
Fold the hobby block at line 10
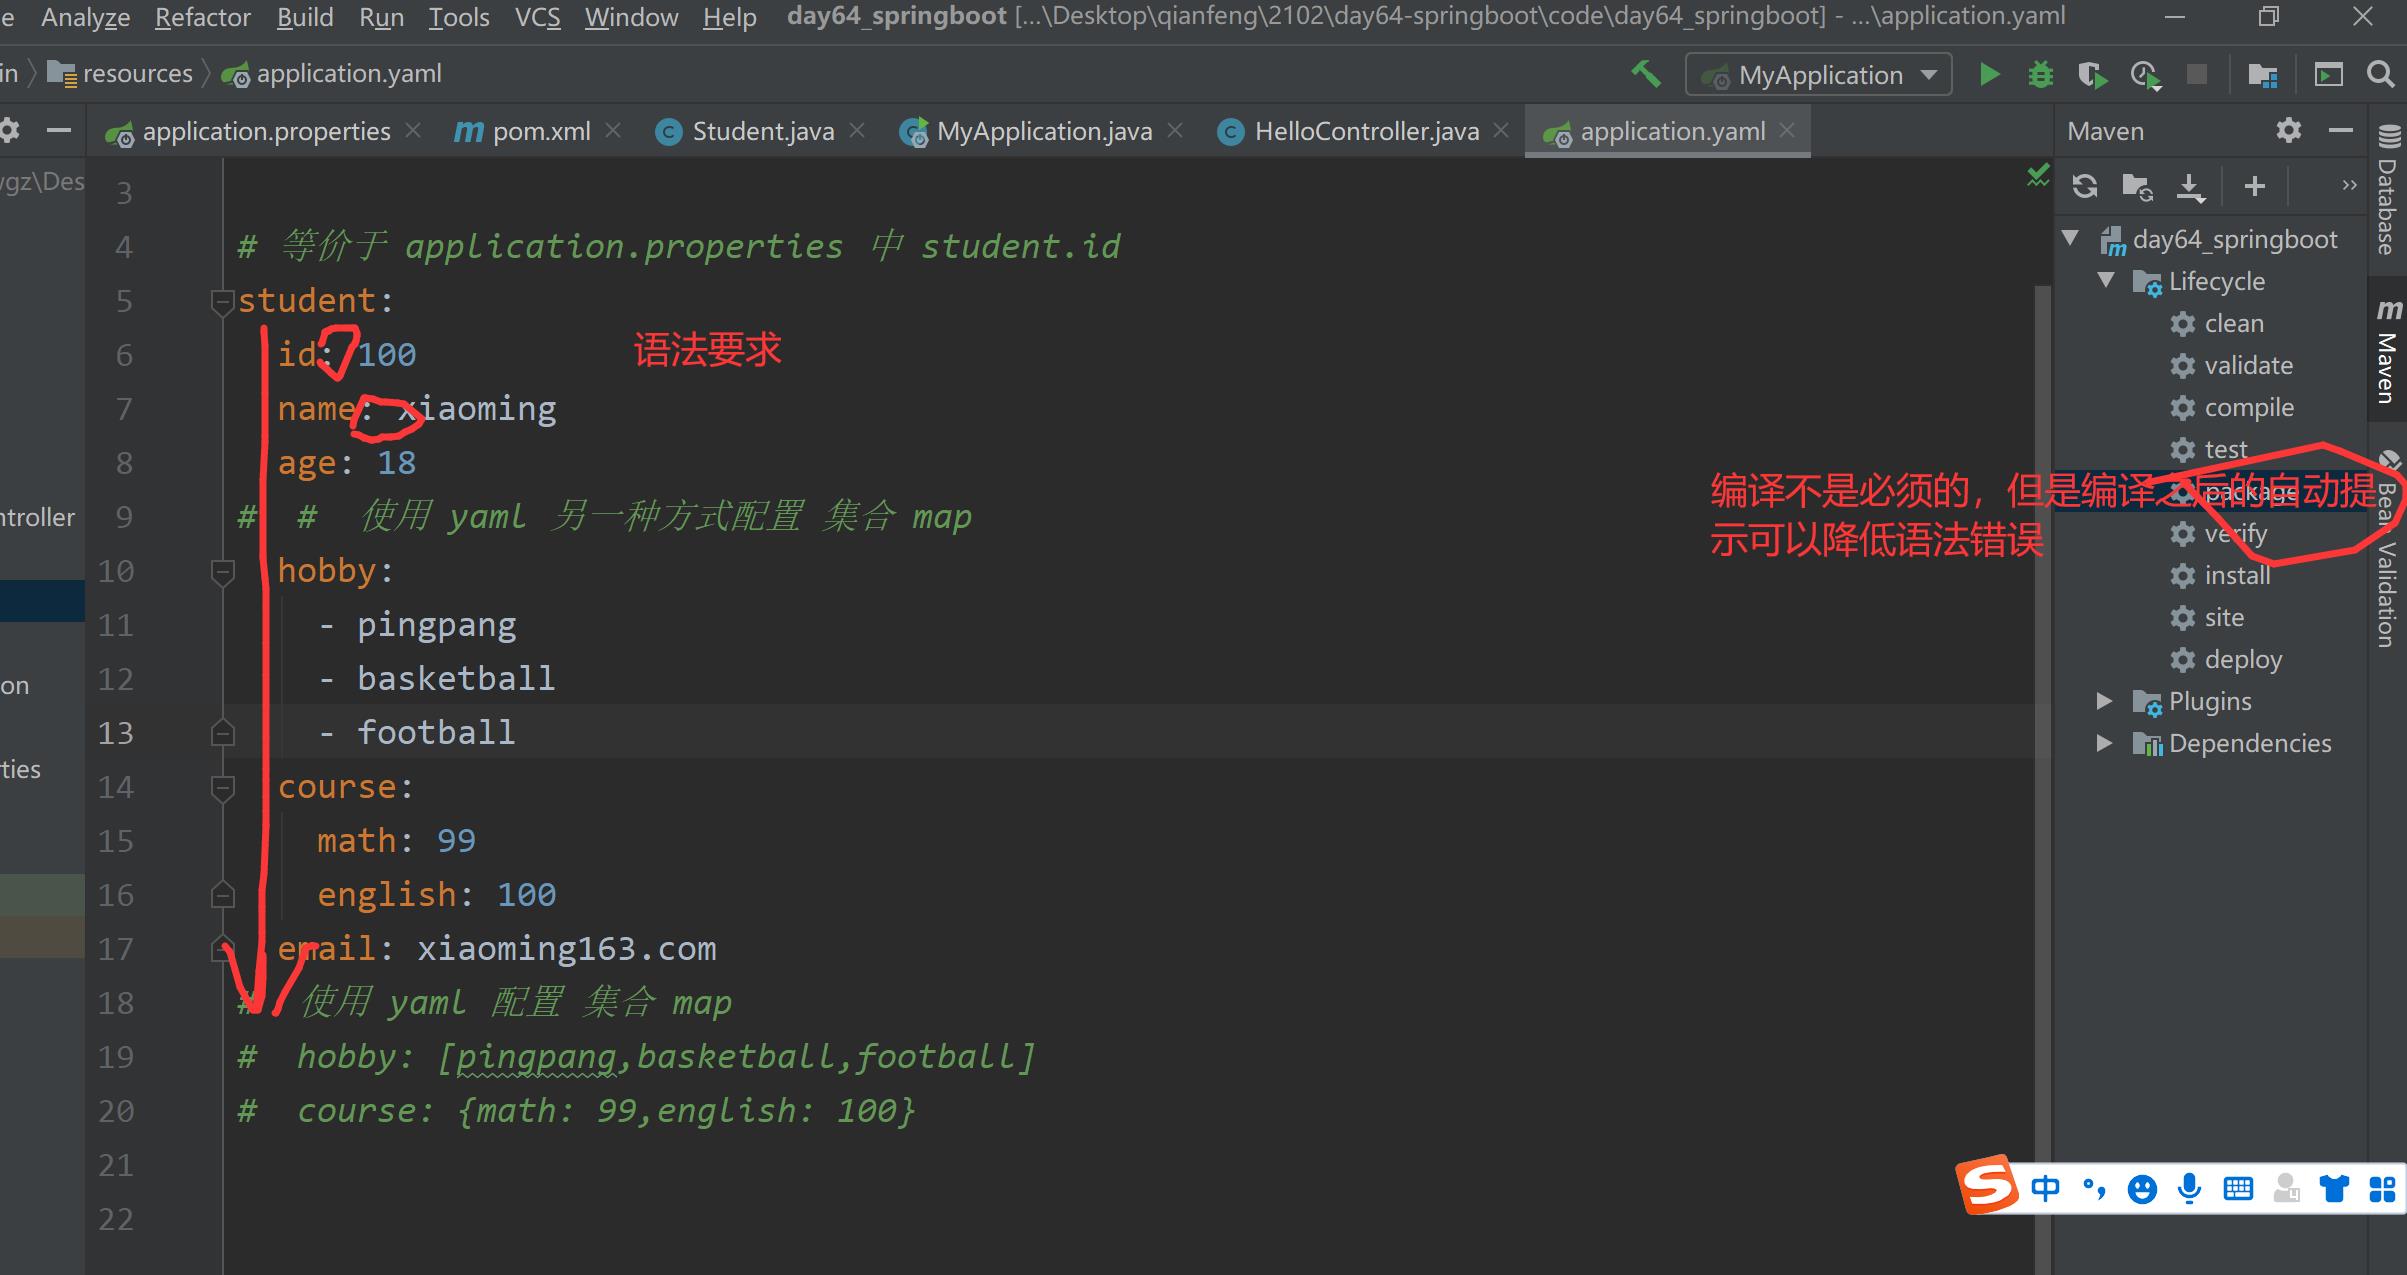pyautogui.click(x=222, y=571)
